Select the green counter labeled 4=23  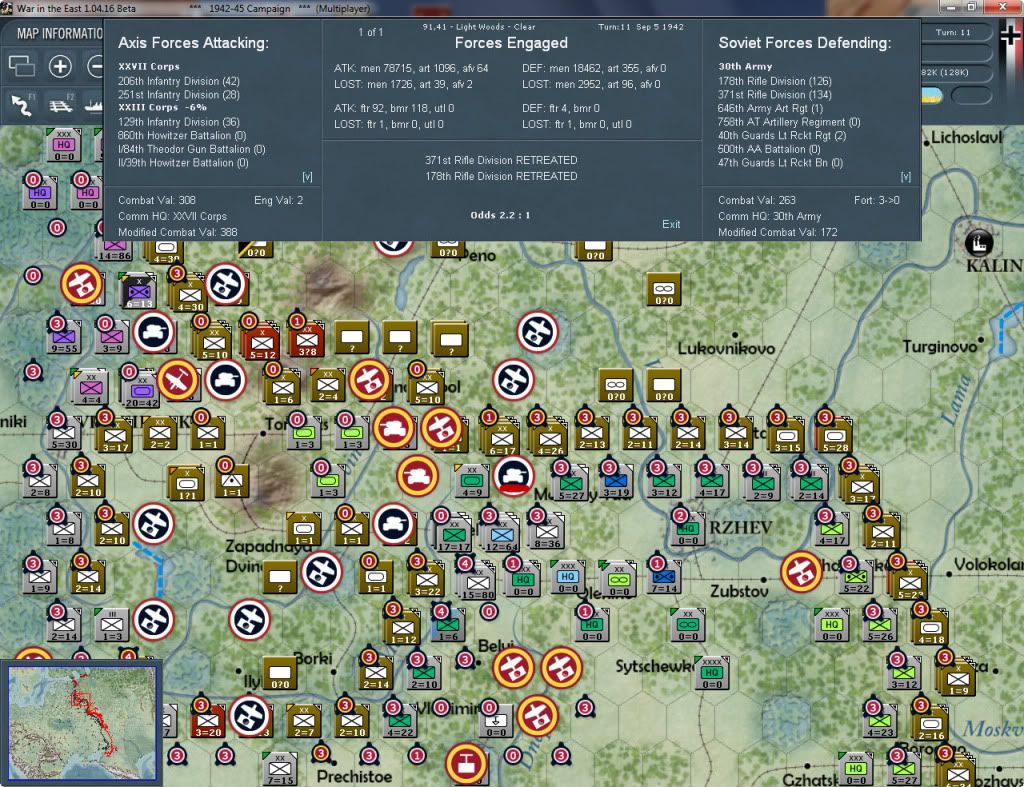880,720
